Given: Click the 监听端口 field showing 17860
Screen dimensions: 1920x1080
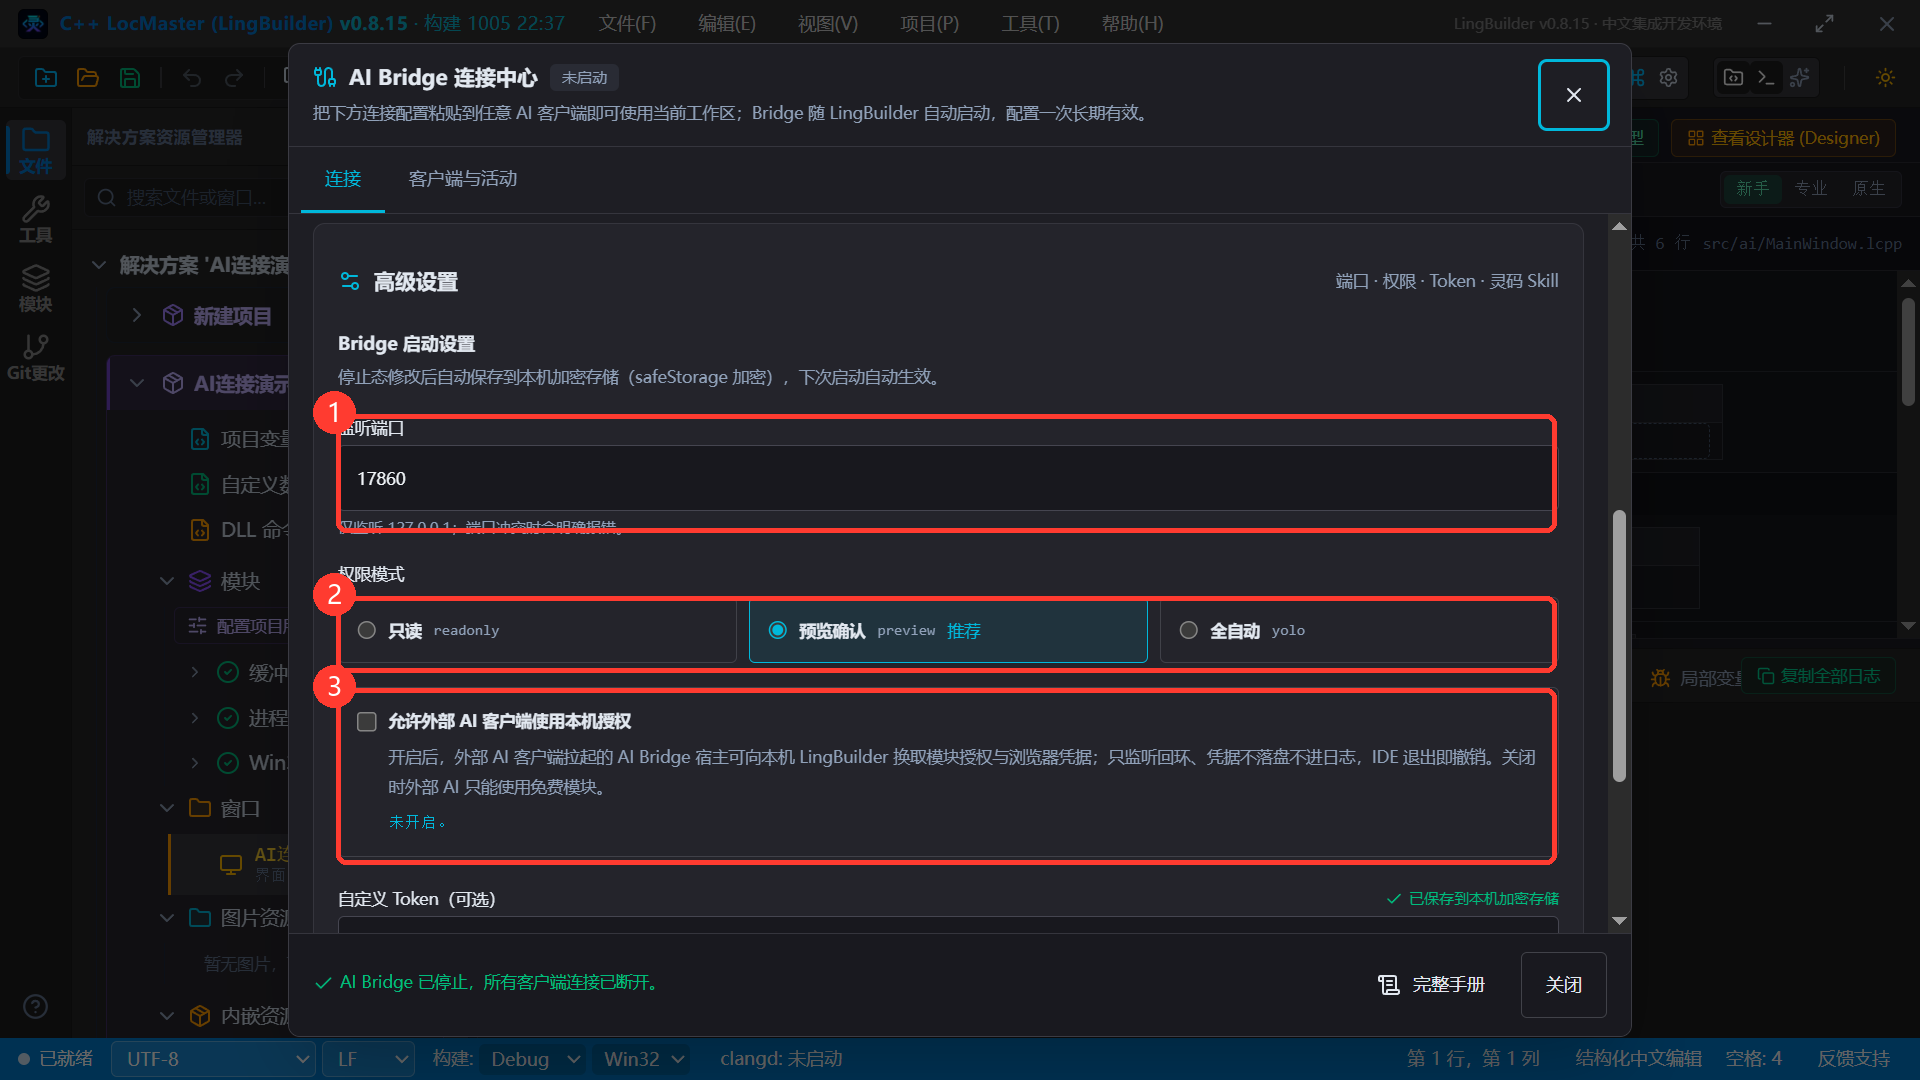Looking at the screenshot, I should coord(946,479).
